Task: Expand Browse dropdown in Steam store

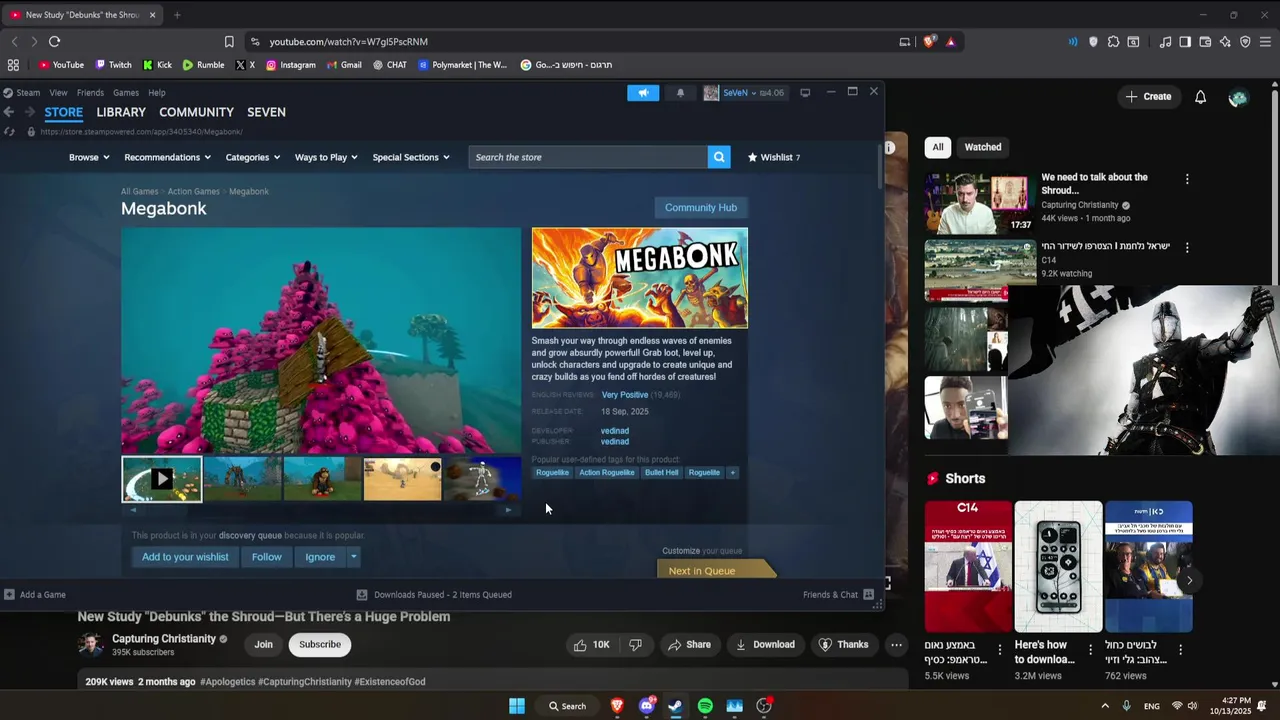Action: point(90,157)
